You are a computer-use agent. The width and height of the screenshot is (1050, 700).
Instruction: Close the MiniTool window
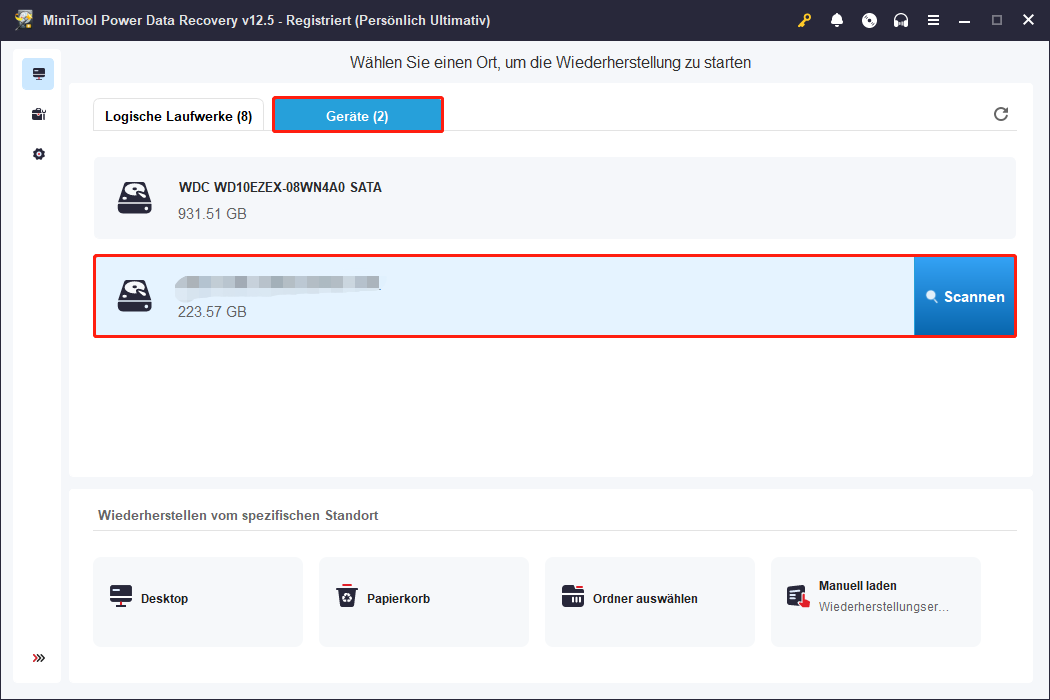[1029, 20]
